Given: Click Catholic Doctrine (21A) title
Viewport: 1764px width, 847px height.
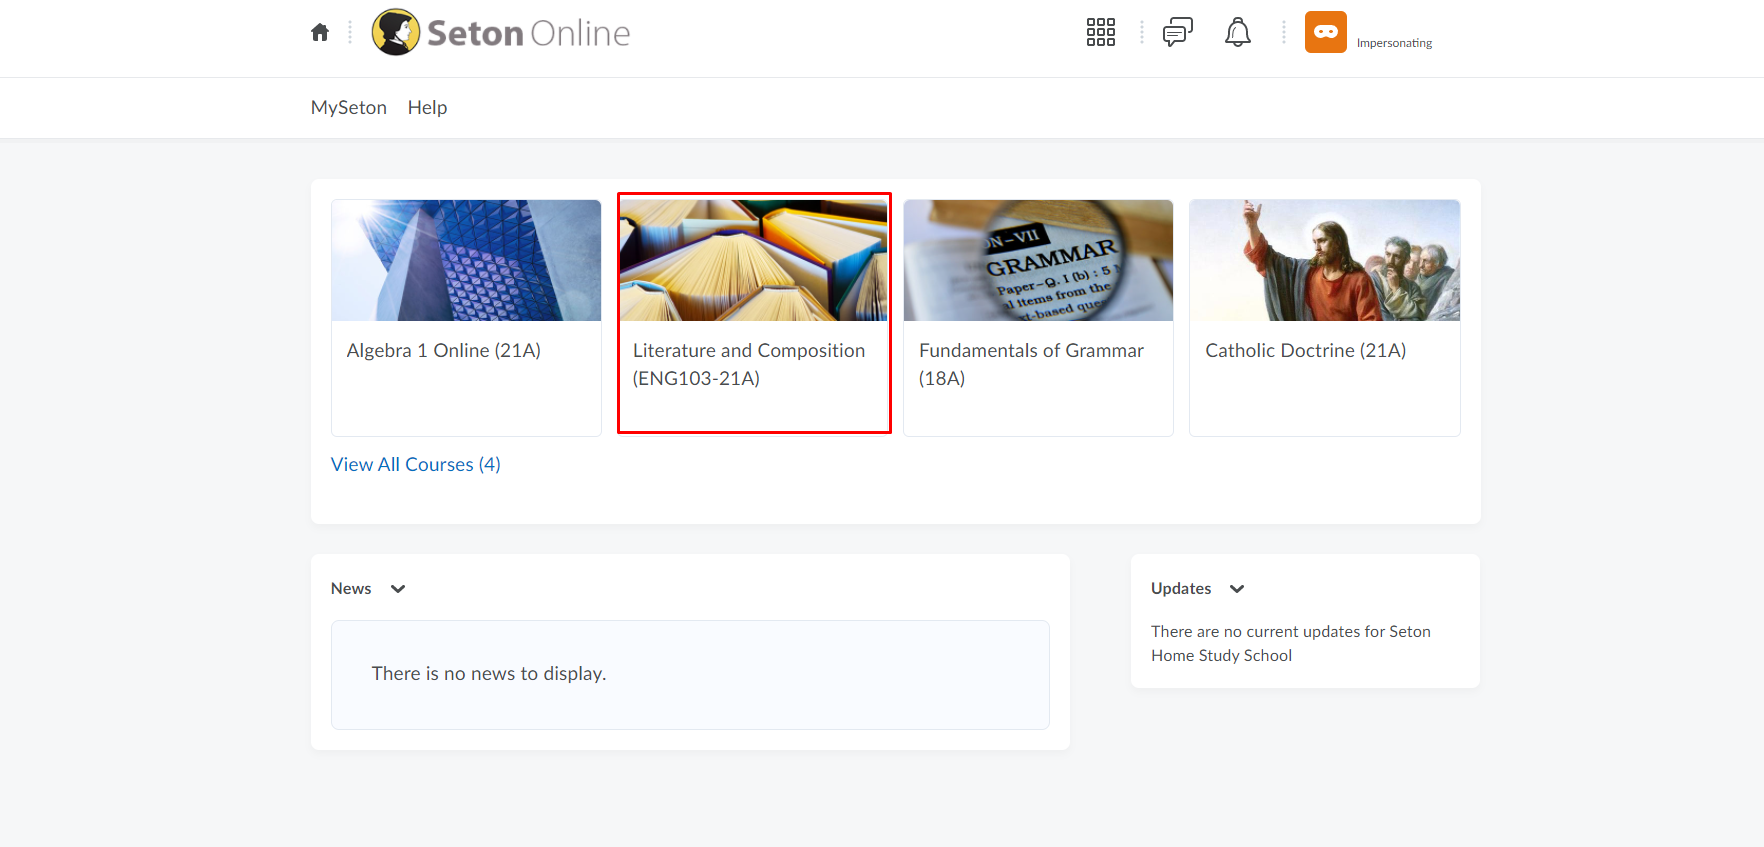Looking at the screenshot, I should tap(1306, 350).
